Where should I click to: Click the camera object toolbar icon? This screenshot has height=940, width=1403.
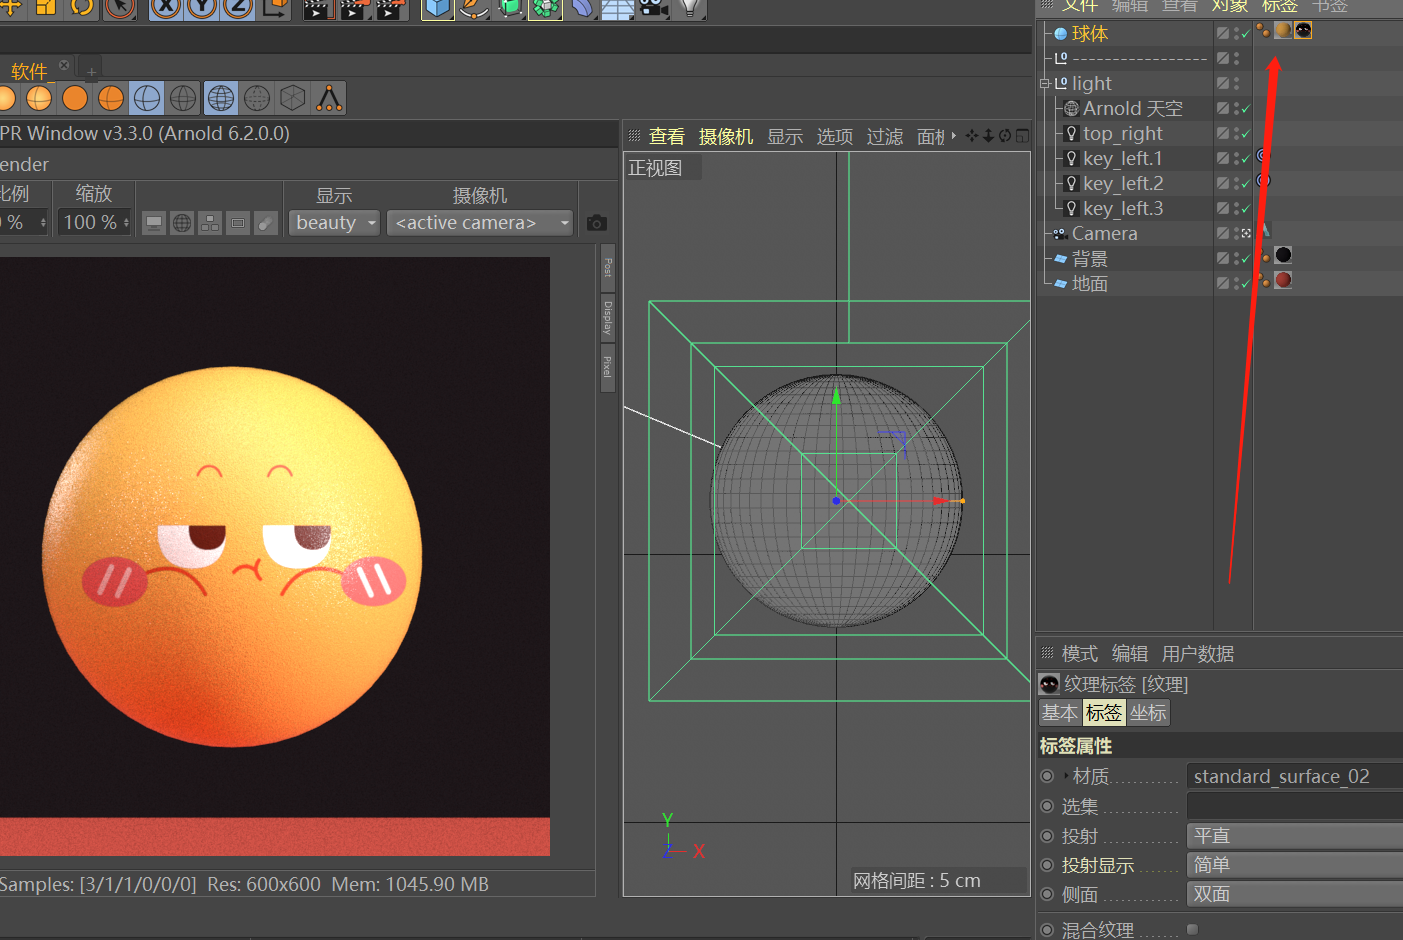(x=653, y=8)
